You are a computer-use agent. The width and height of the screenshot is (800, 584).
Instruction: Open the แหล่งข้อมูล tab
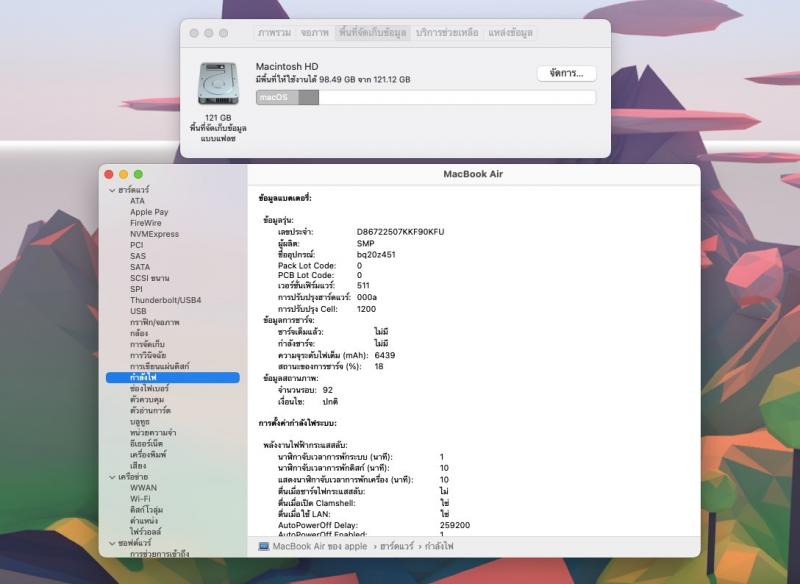(x=510, y=33)
